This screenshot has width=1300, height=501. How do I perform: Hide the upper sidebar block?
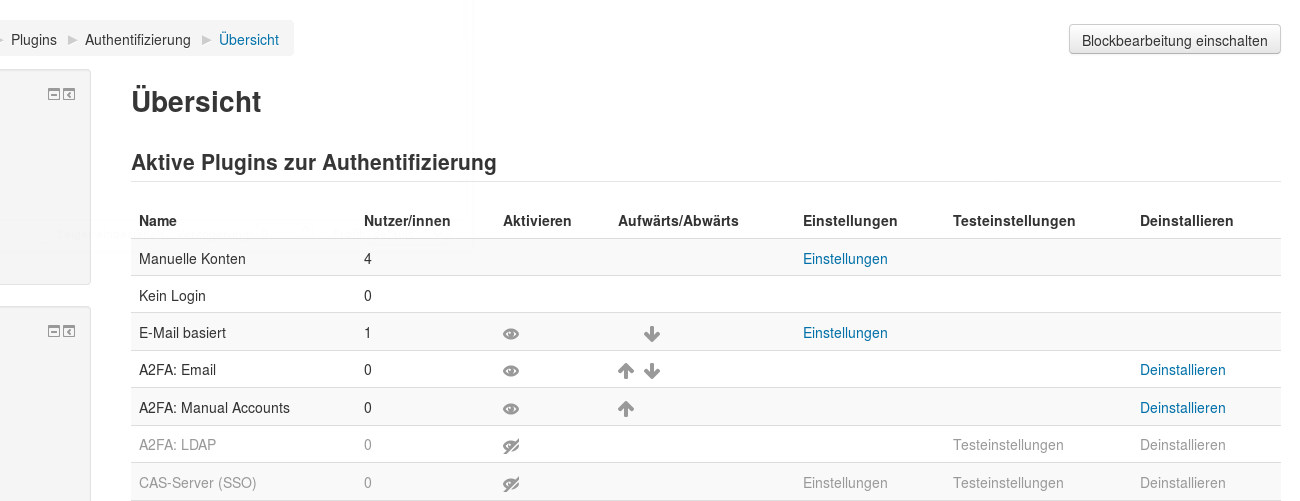click(55, 94)
